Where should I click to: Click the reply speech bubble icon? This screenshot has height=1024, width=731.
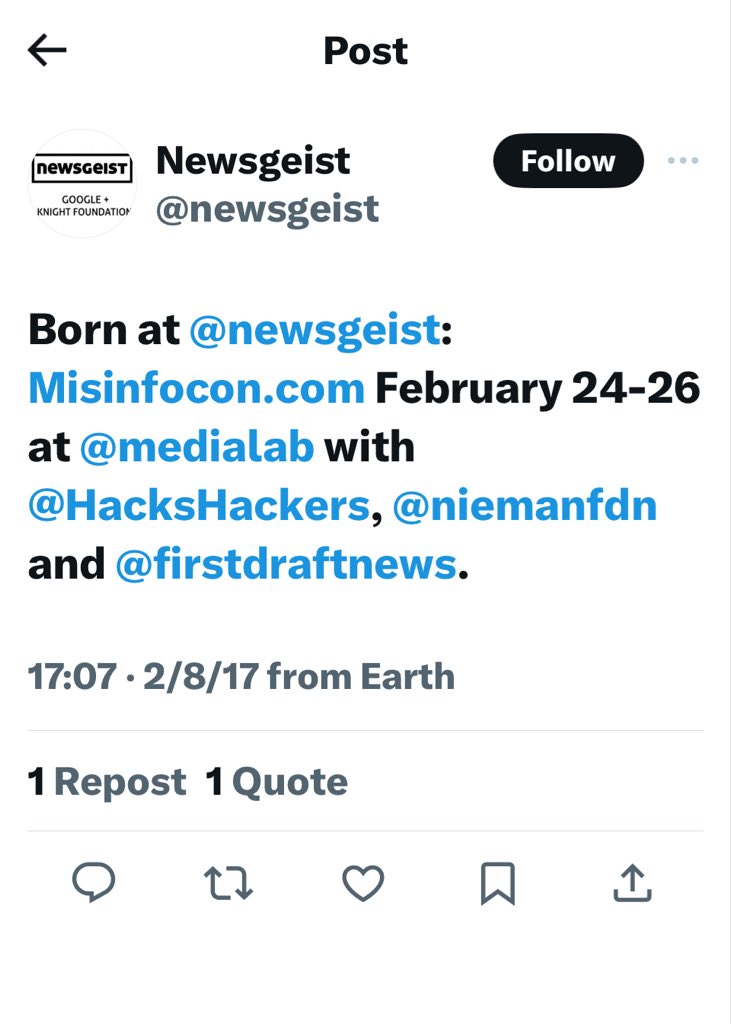tap(94, 882)
